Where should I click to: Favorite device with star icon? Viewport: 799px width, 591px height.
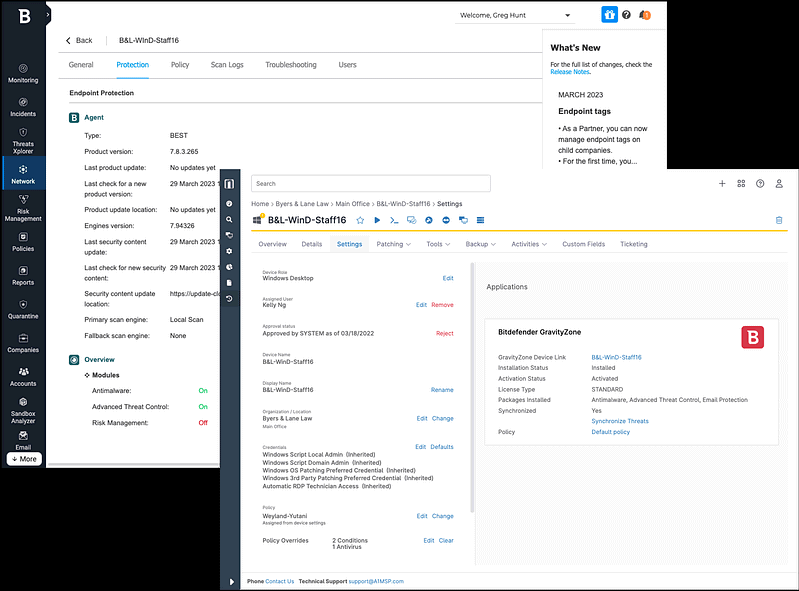coord(360,220)
